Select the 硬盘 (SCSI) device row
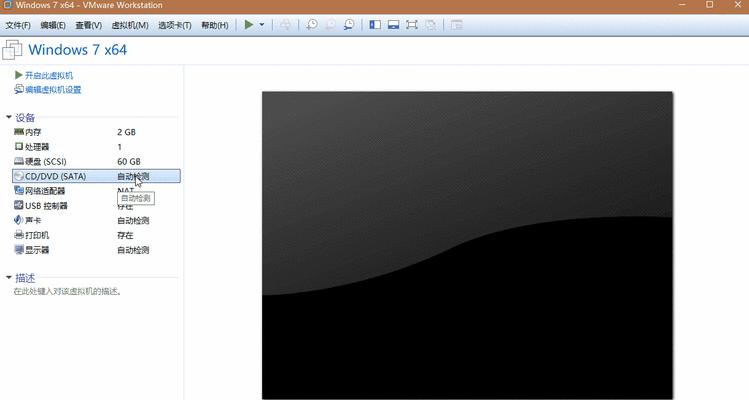The image size is (749, 400). click(x=96, y=162)
